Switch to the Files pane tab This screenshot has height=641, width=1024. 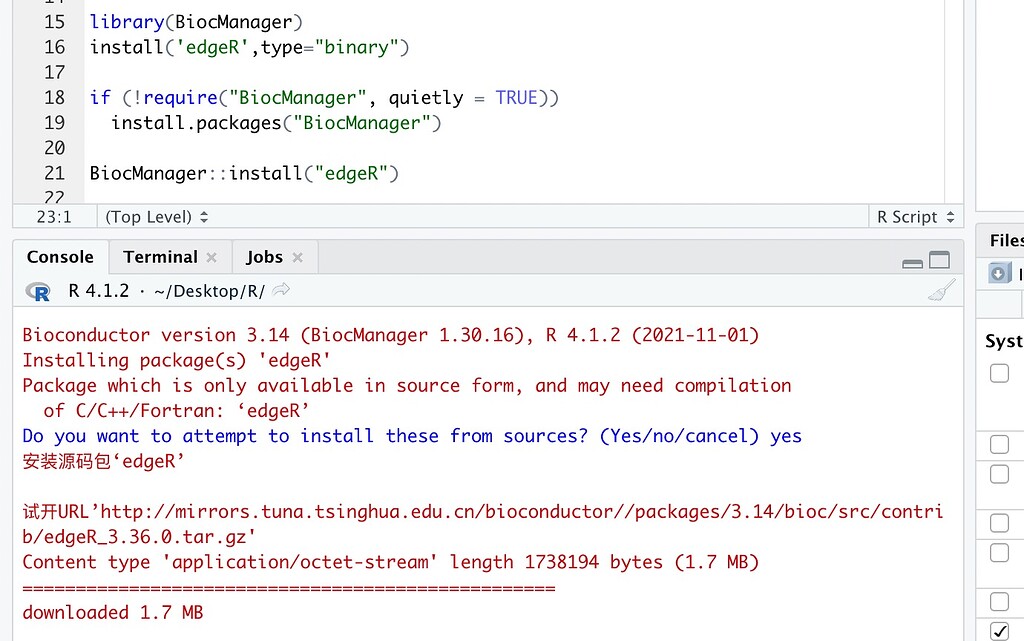click(x=1006, y=240)
